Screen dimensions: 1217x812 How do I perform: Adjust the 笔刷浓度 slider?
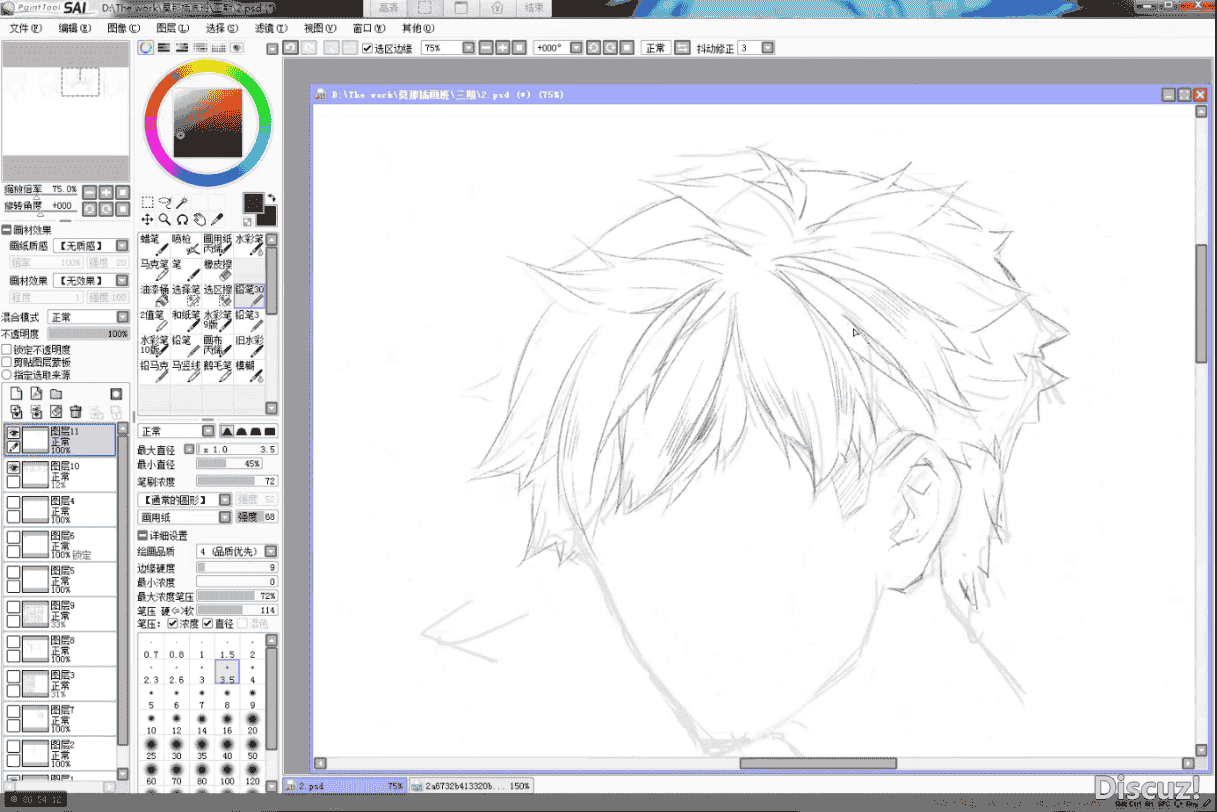[x=236, y=481]
